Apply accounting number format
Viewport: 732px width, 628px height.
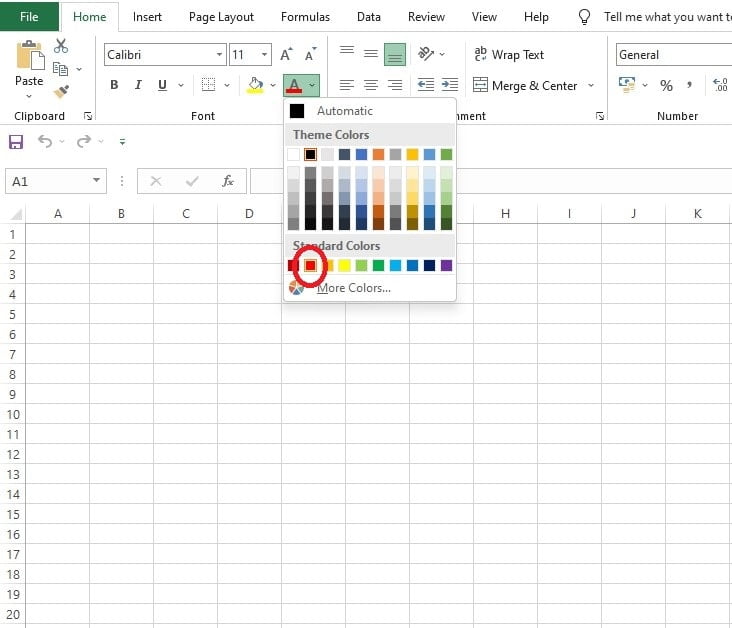627,85
